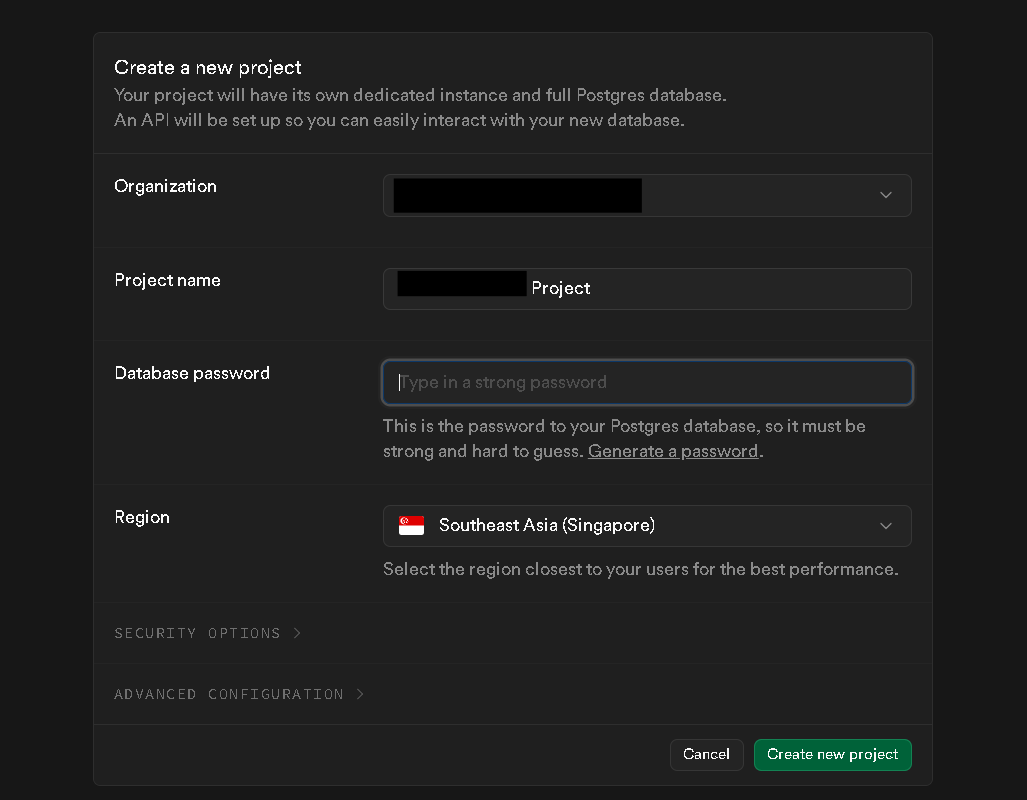Click the arrow icon beside Security Options
This screenshot has height=800, width=1027.
(x=297, y=633)
